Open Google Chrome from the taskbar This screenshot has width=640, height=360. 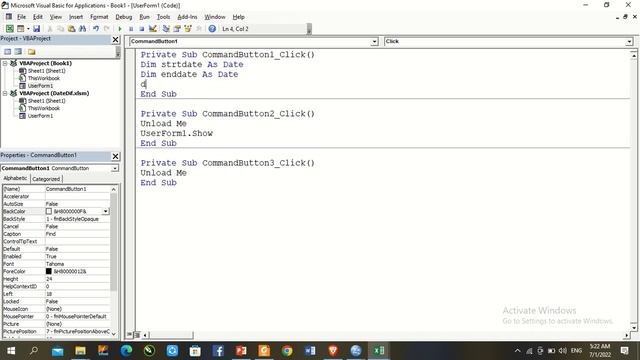point(287,351)
